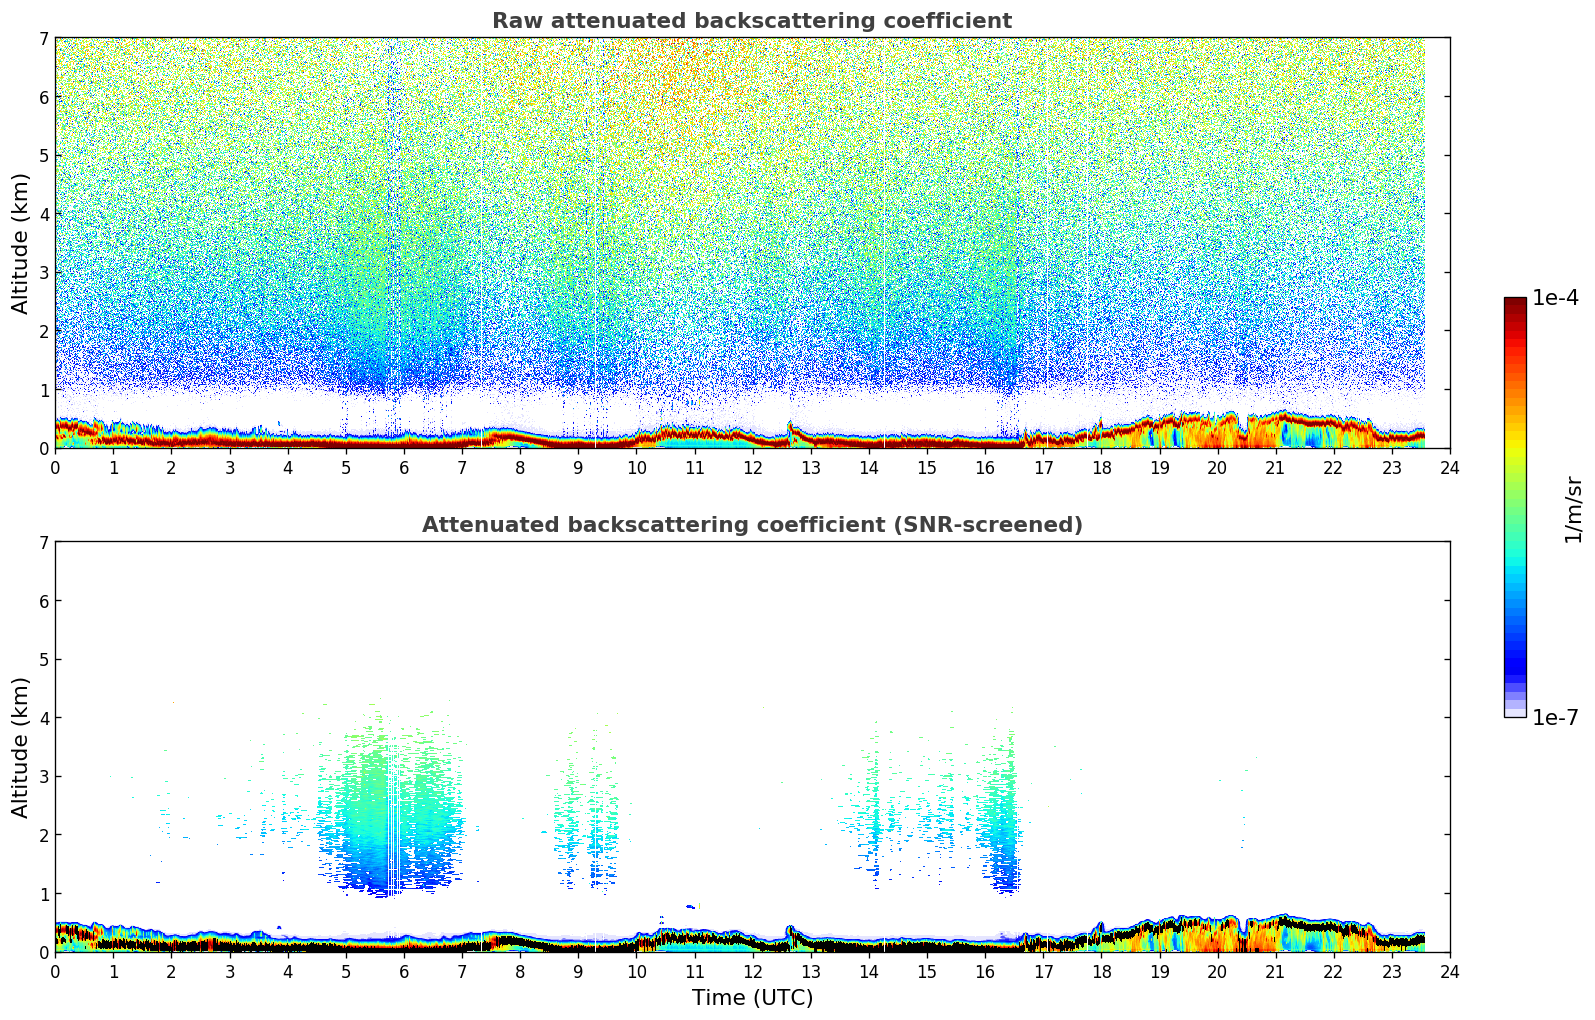Click time tick '20' under the SNR-screened plot

click(x=1217, y=971)
